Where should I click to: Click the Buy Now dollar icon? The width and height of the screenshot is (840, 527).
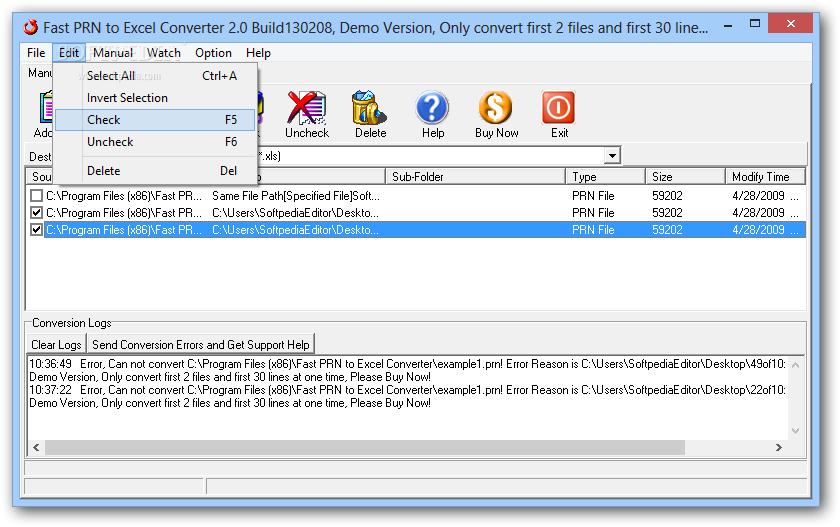coord(496,108)
